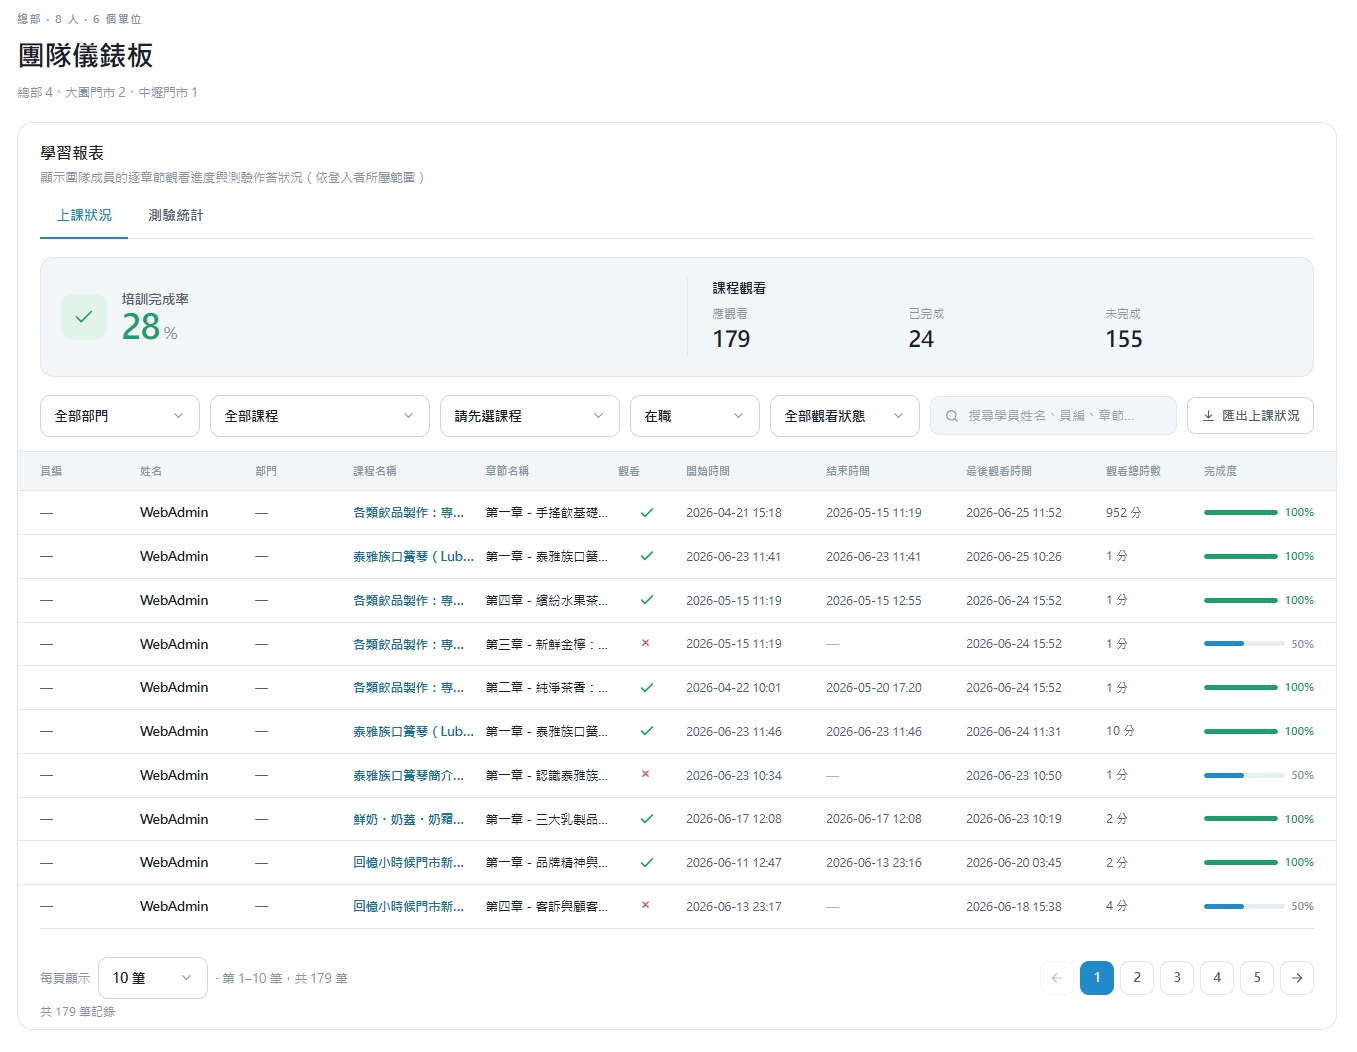1357x1052 pixels.
Task: Click the search magnifier icon
Action: click(x=952, y=416)
